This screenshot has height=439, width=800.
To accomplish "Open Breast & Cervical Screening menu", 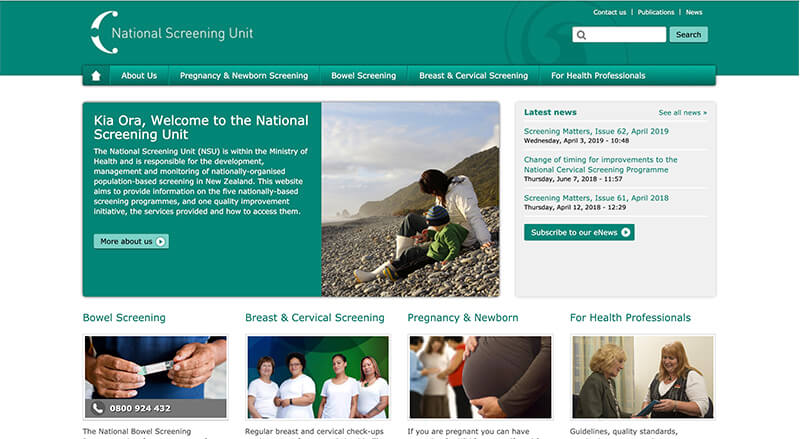I will coord(473,76).
